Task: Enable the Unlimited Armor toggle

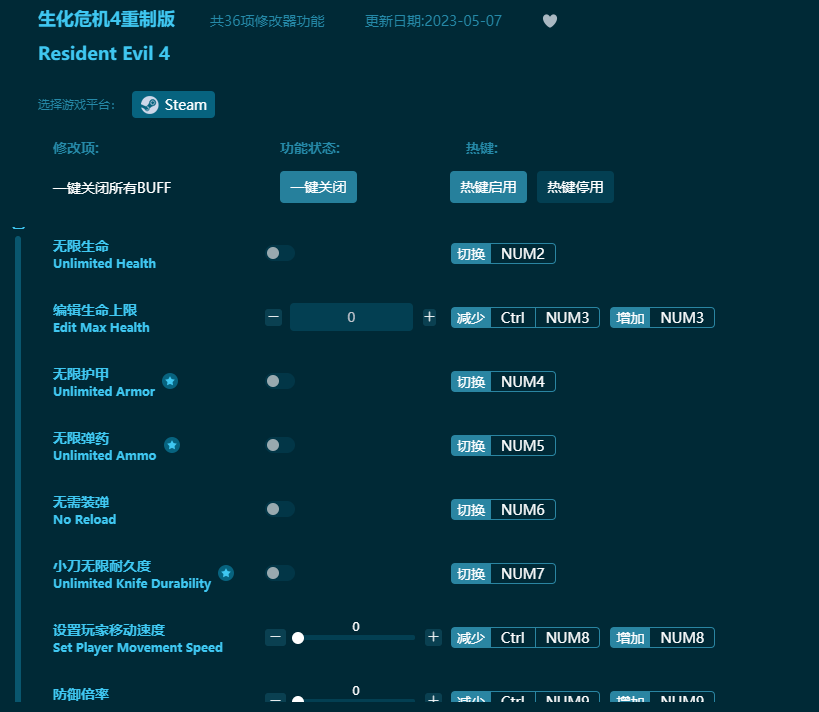Action: coord(280,381)
